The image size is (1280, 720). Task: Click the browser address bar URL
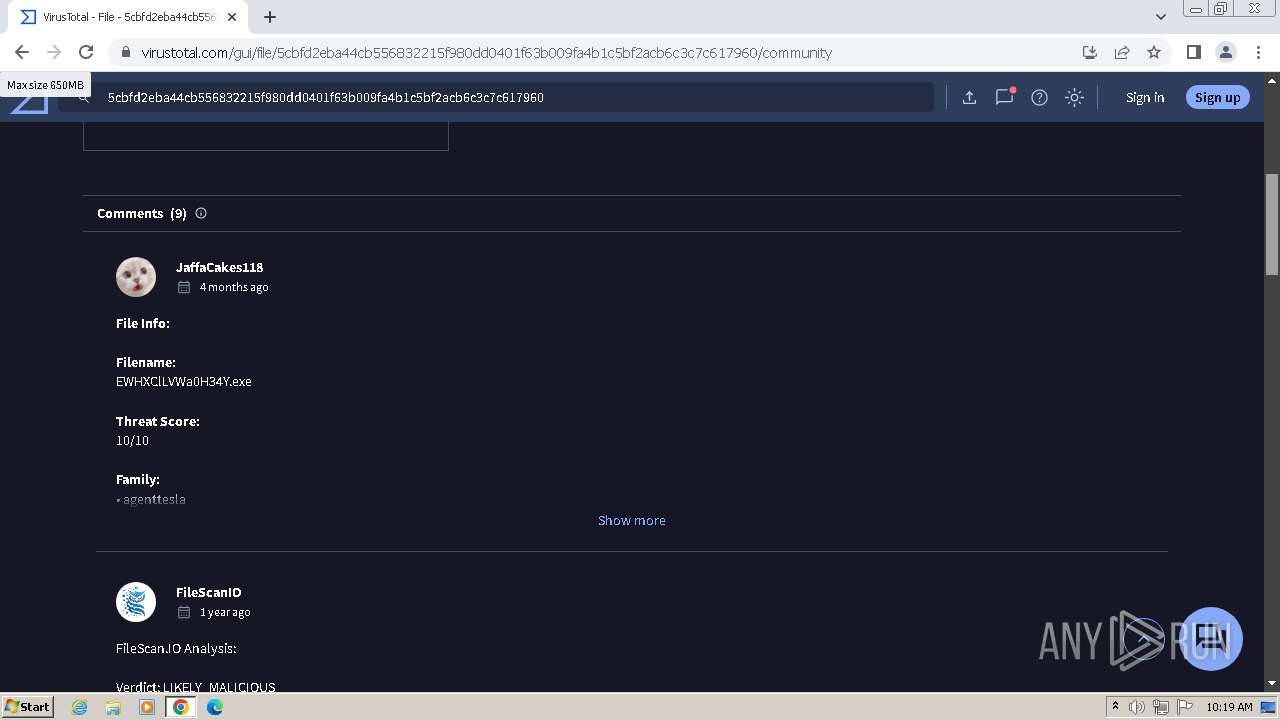(486, 53)
